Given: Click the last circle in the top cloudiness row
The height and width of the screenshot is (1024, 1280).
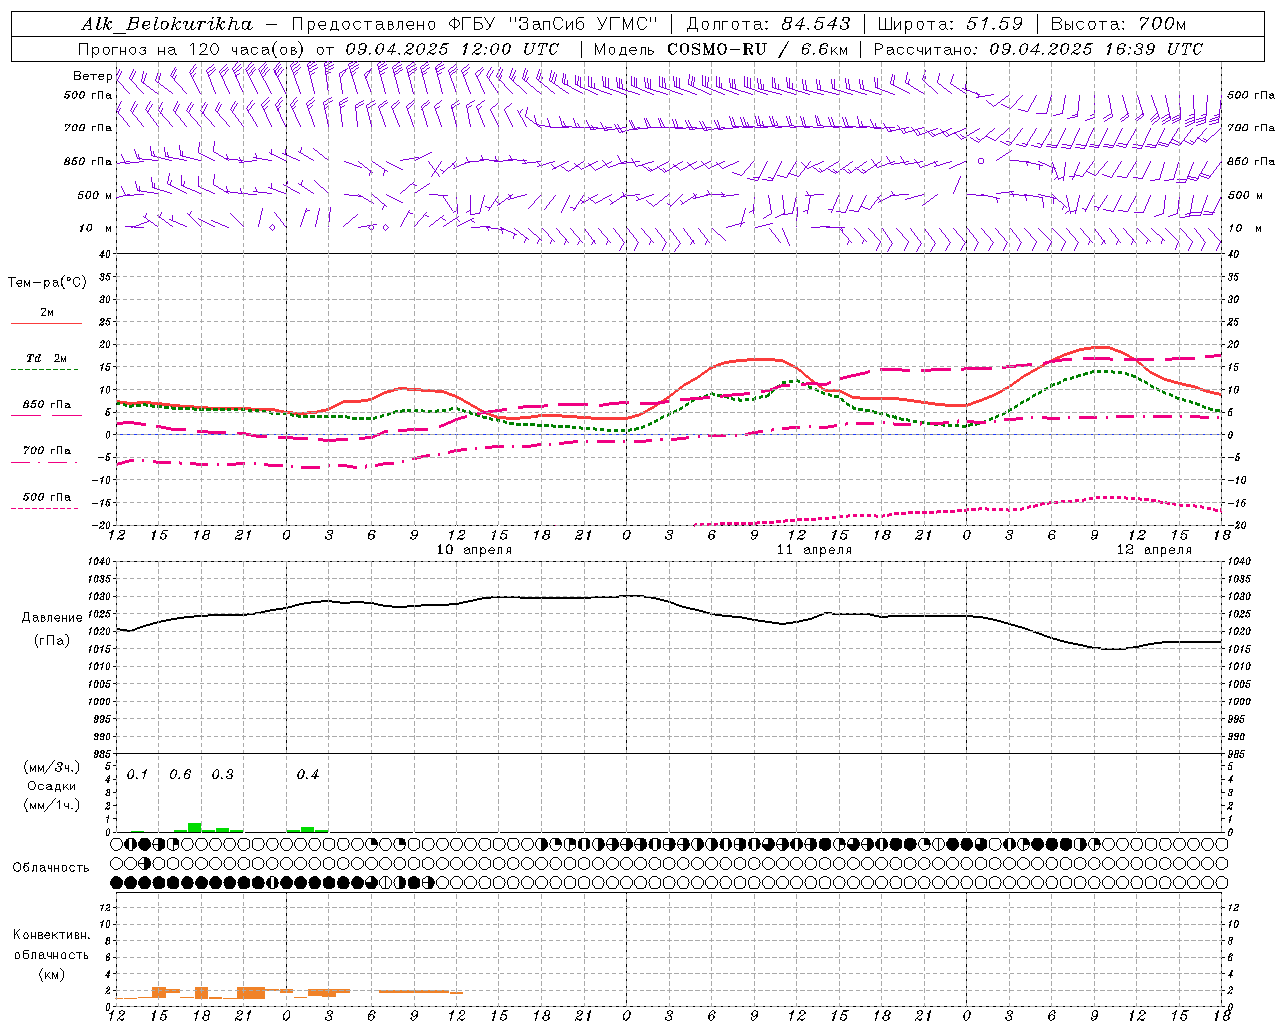Looking at the screenshot, I should click(x=1221, y=844).
